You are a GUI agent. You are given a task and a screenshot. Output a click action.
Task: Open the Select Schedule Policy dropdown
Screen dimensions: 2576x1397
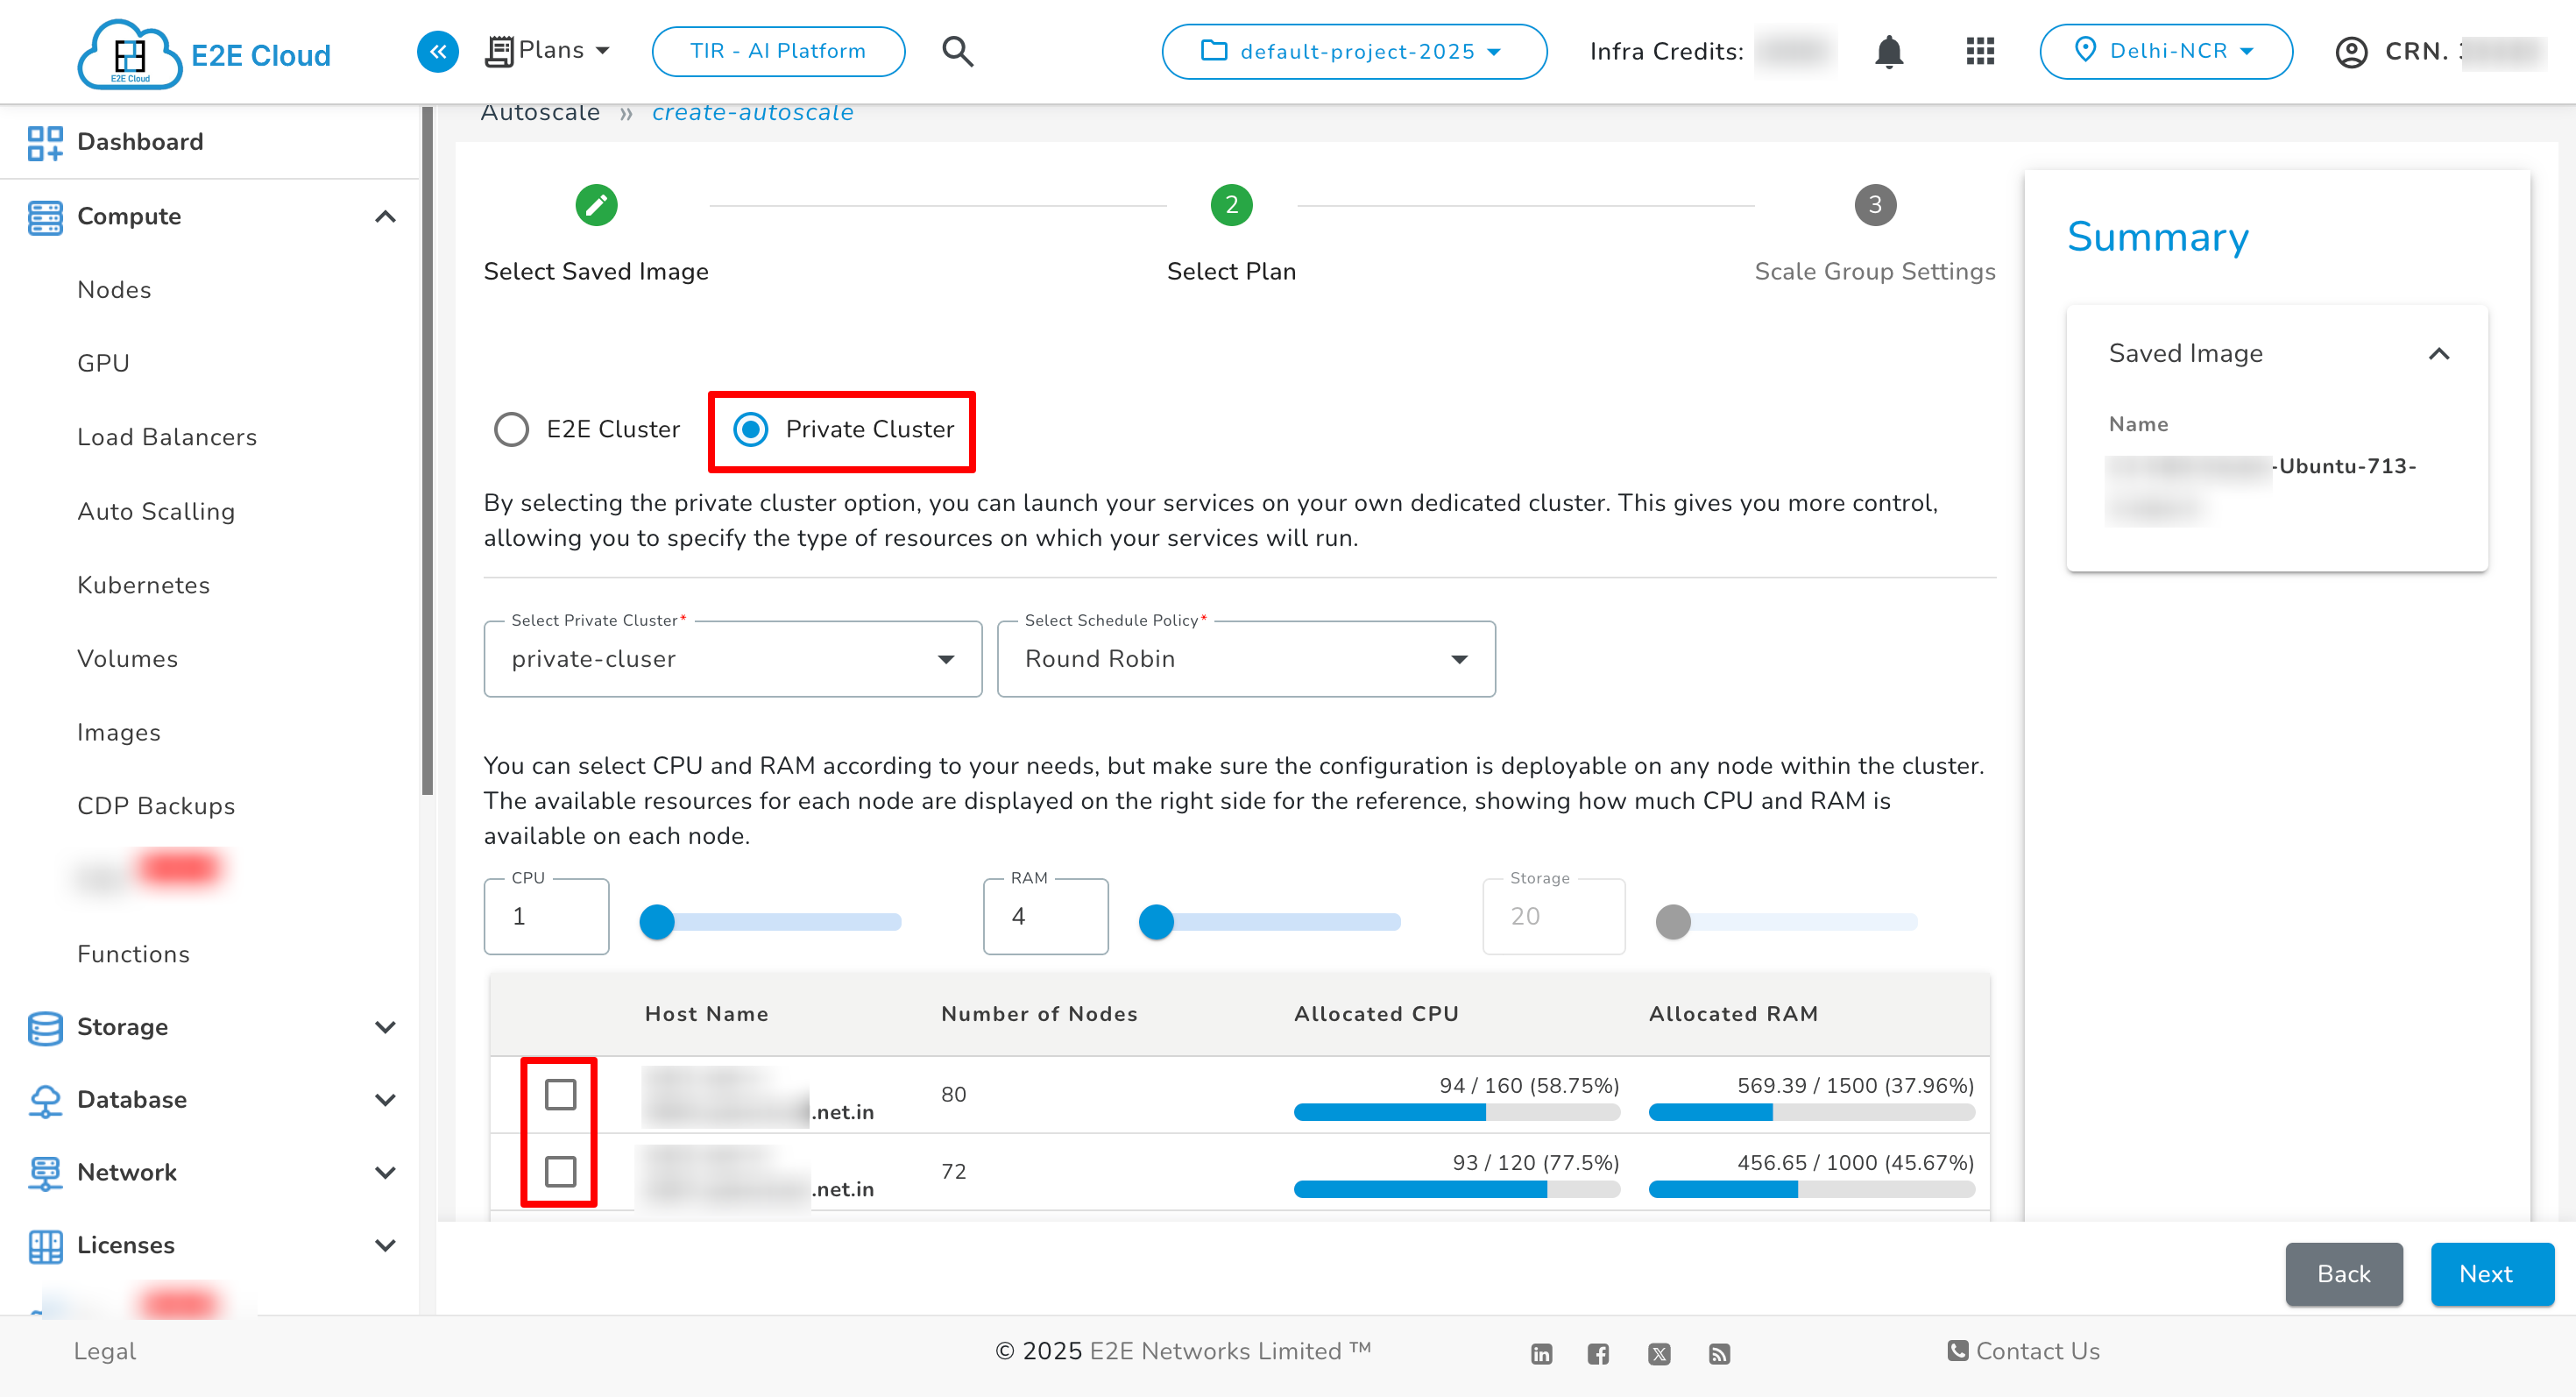(x=1245, y=659)
